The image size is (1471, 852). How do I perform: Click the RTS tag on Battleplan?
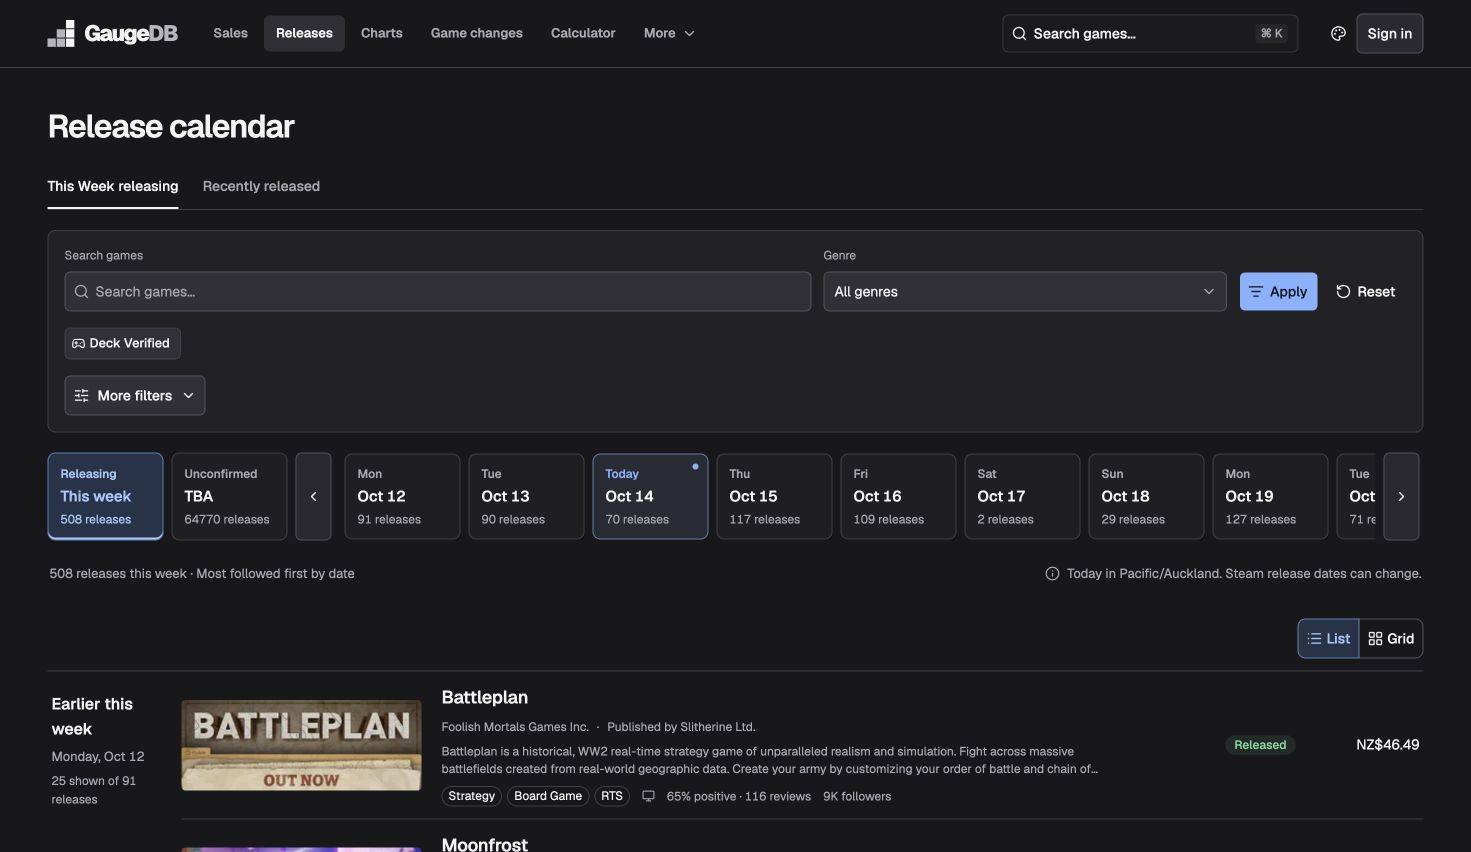point(612,796)
